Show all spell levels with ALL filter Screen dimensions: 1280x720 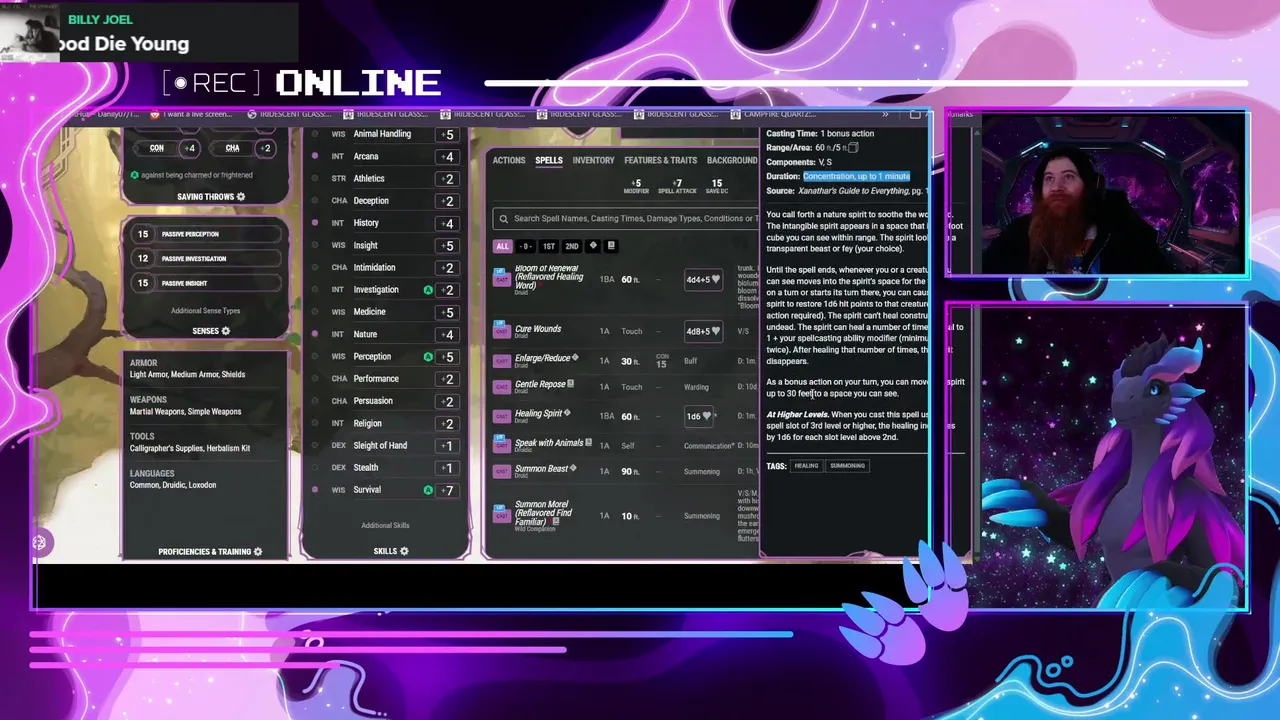pyautogui.click(x=502, y=246)
